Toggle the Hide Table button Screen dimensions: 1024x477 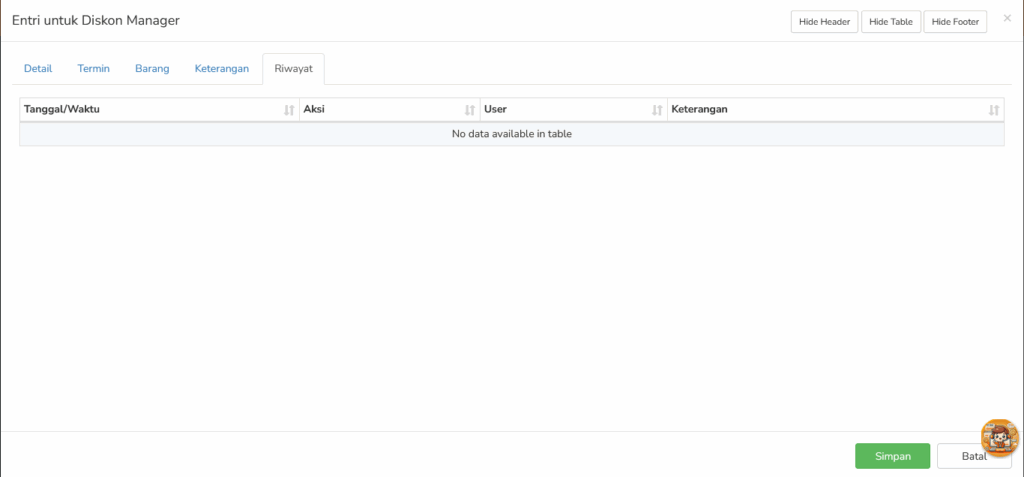[890, 22]
